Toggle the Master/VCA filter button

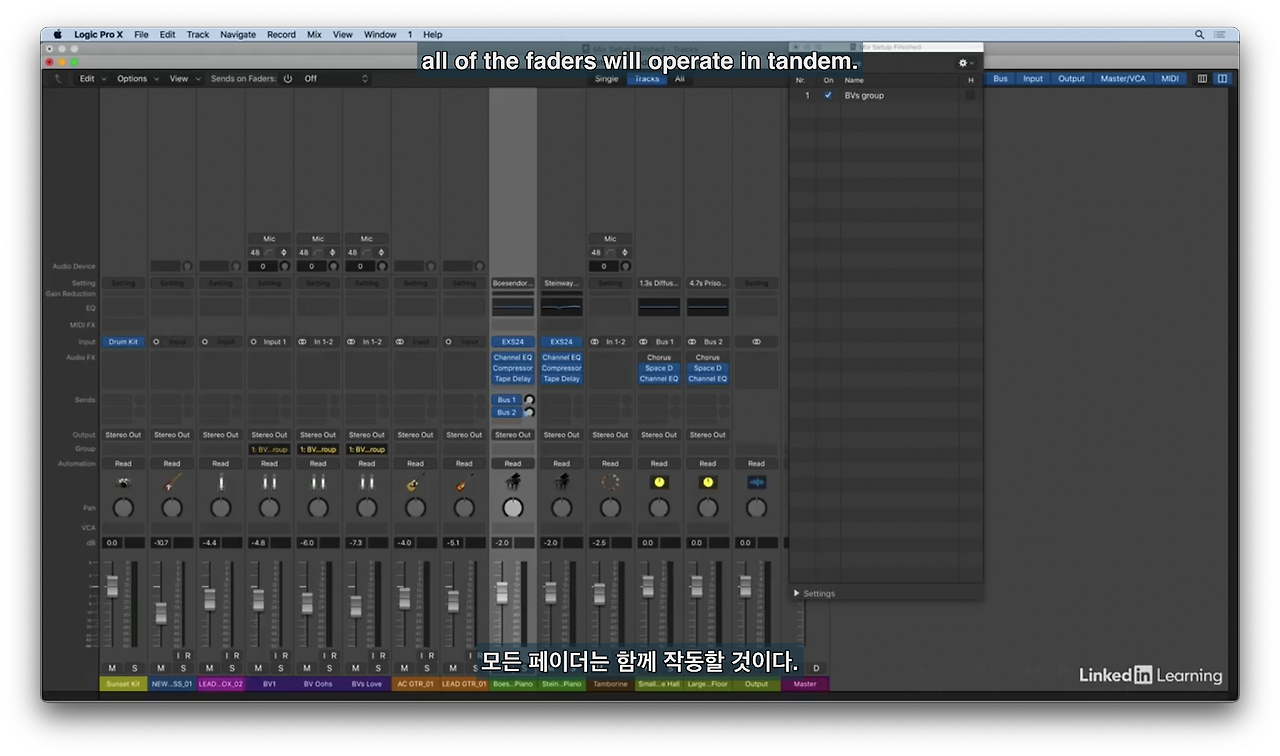(x=1123, y=79)
